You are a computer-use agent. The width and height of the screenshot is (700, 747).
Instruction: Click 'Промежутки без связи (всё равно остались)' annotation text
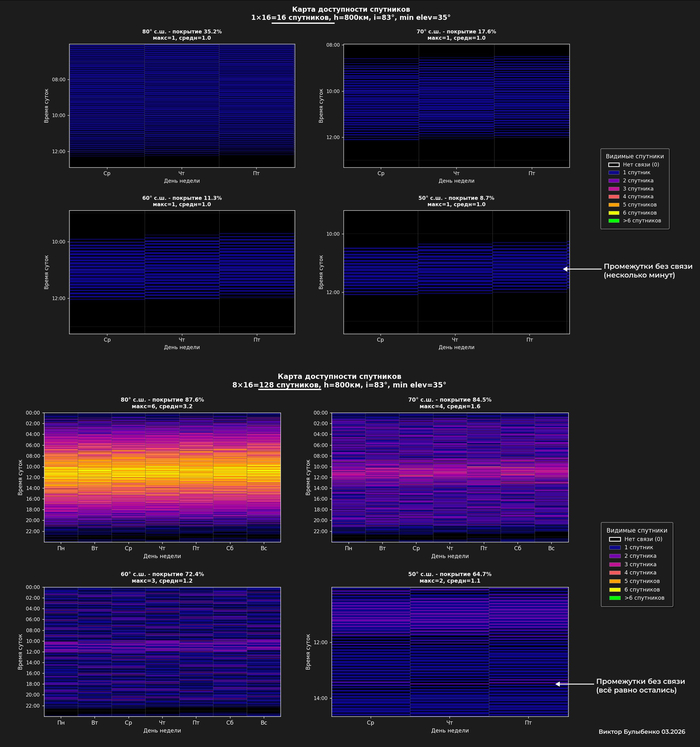[x=640, y=686]
